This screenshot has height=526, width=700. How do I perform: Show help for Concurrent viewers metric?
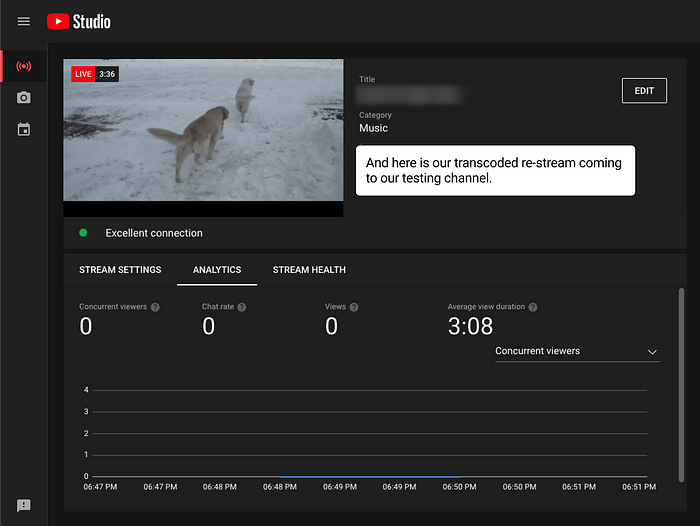click(155, 307)
